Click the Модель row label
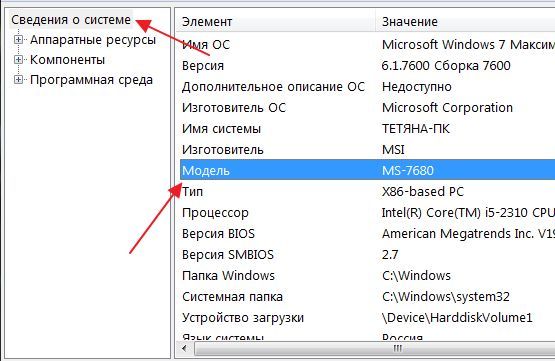Viewport: 555px width, 361px height. tap(206, 171)
